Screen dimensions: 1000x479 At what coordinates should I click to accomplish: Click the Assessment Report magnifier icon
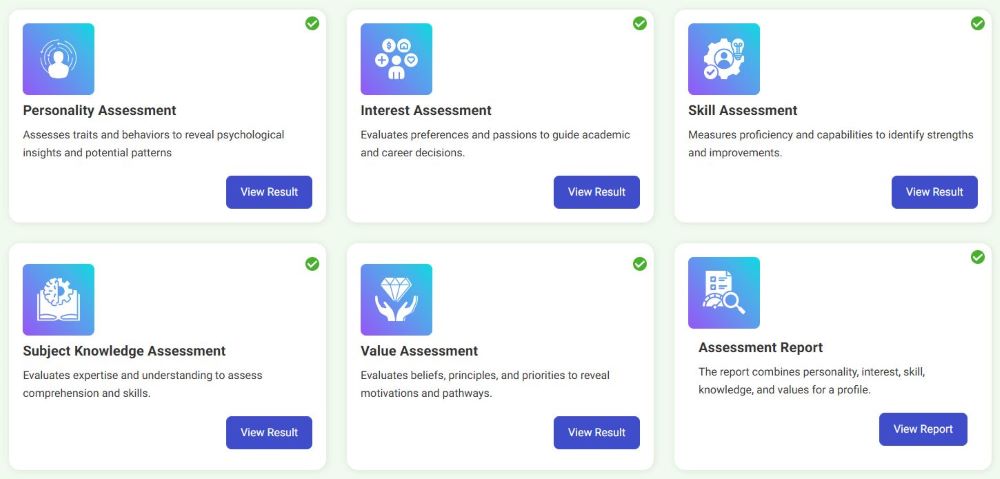tap(724, 293)
